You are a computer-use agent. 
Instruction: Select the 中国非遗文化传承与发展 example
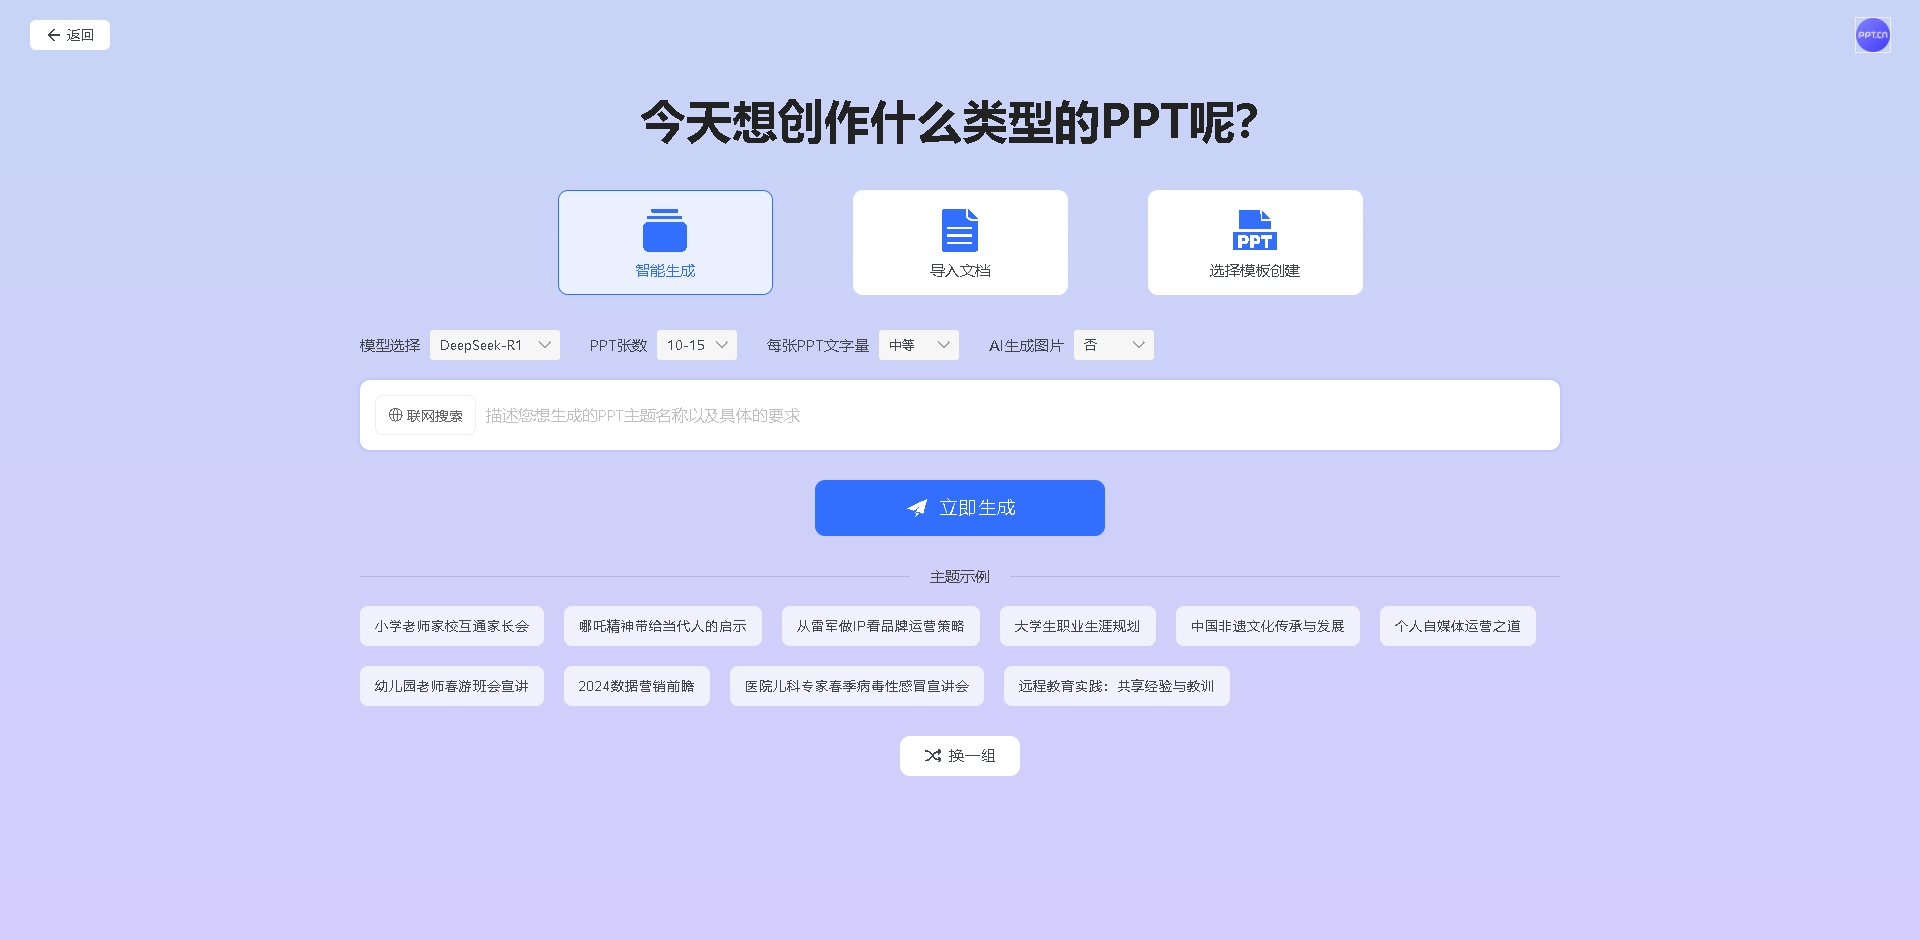click(x=1267, y=626)
